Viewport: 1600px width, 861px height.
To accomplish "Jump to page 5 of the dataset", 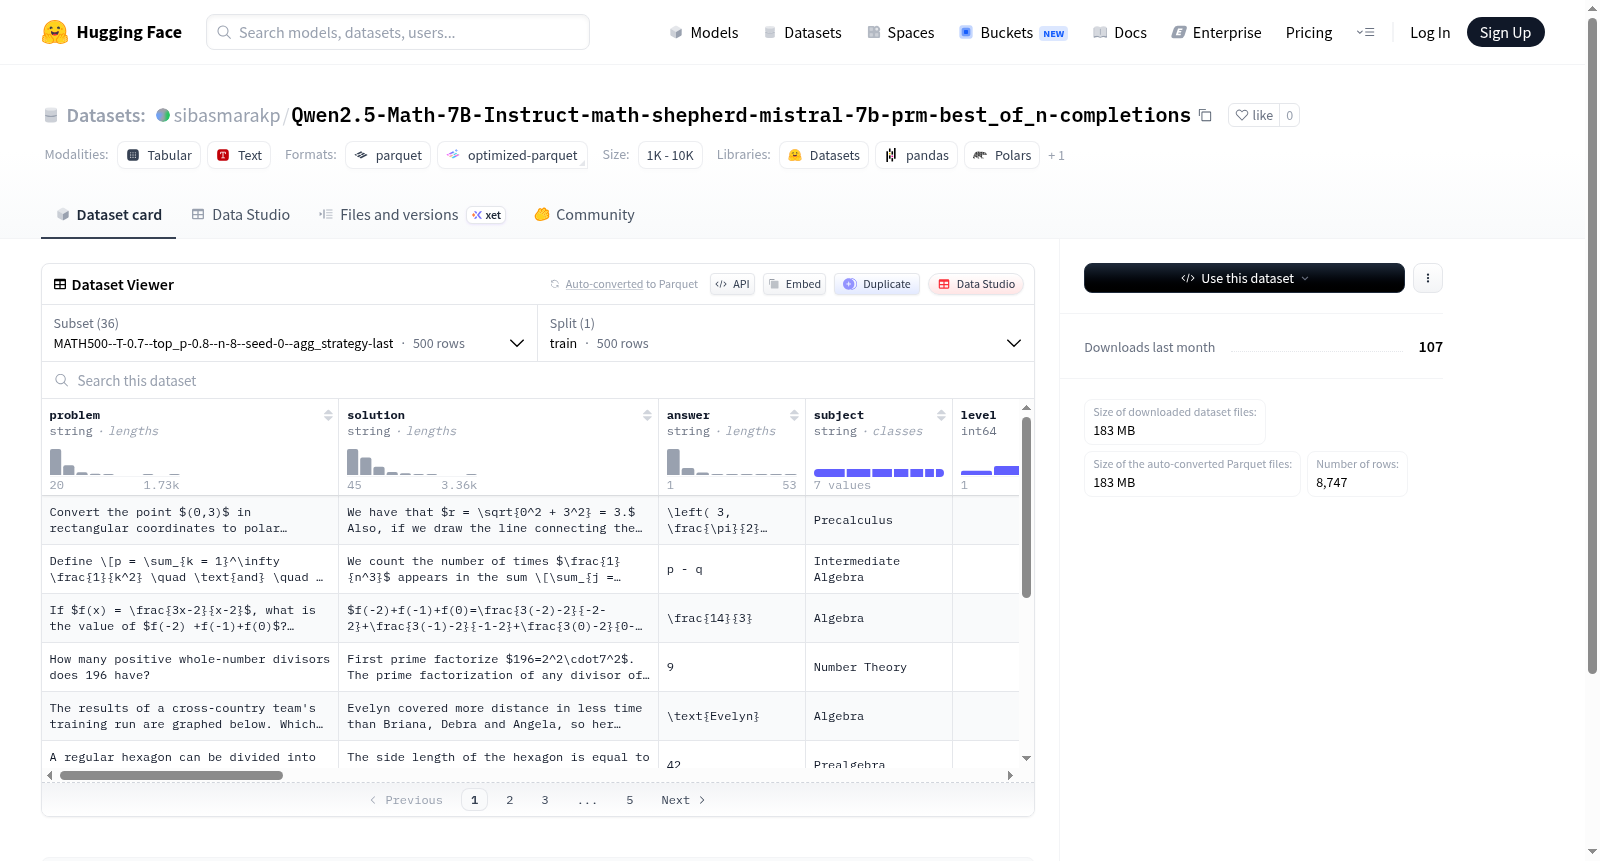I will (x=630, y=800).
